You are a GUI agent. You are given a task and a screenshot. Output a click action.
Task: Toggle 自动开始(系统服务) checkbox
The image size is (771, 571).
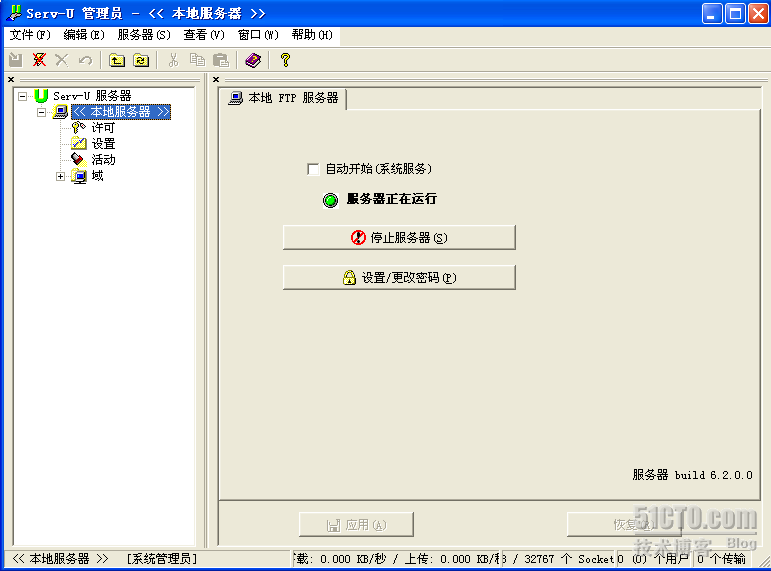click(313, 169)
